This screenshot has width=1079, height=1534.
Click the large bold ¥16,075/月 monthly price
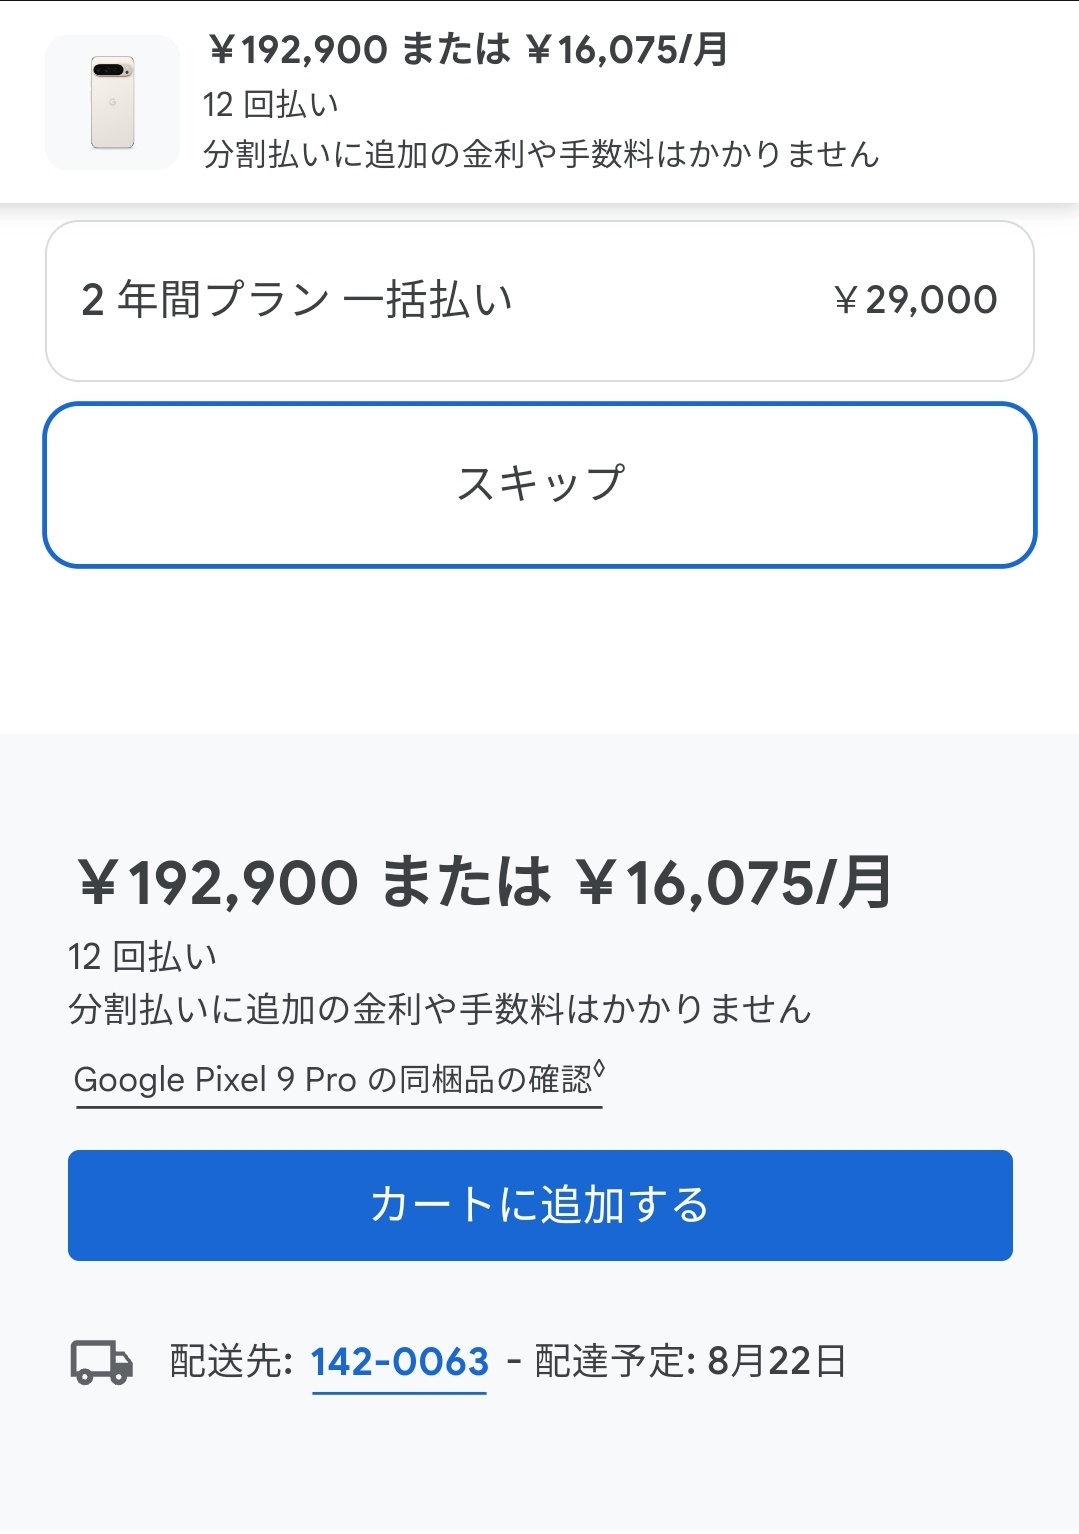click(734, 883)
